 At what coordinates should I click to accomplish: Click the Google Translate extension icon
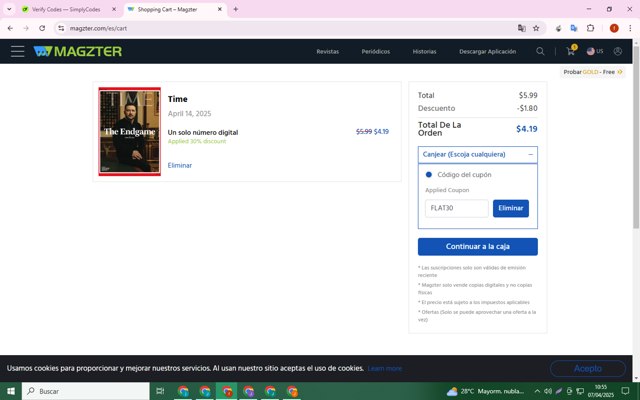click(574, 28)
